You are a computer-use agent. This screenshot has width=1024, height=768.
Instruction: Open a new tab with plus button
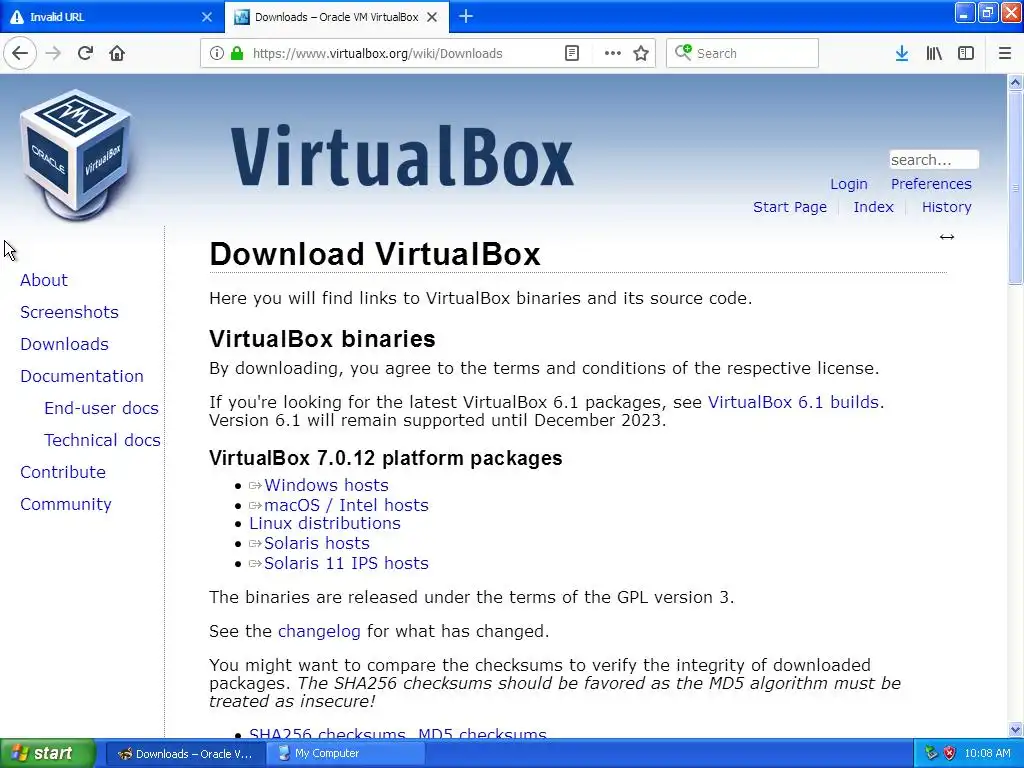(466, 17)
